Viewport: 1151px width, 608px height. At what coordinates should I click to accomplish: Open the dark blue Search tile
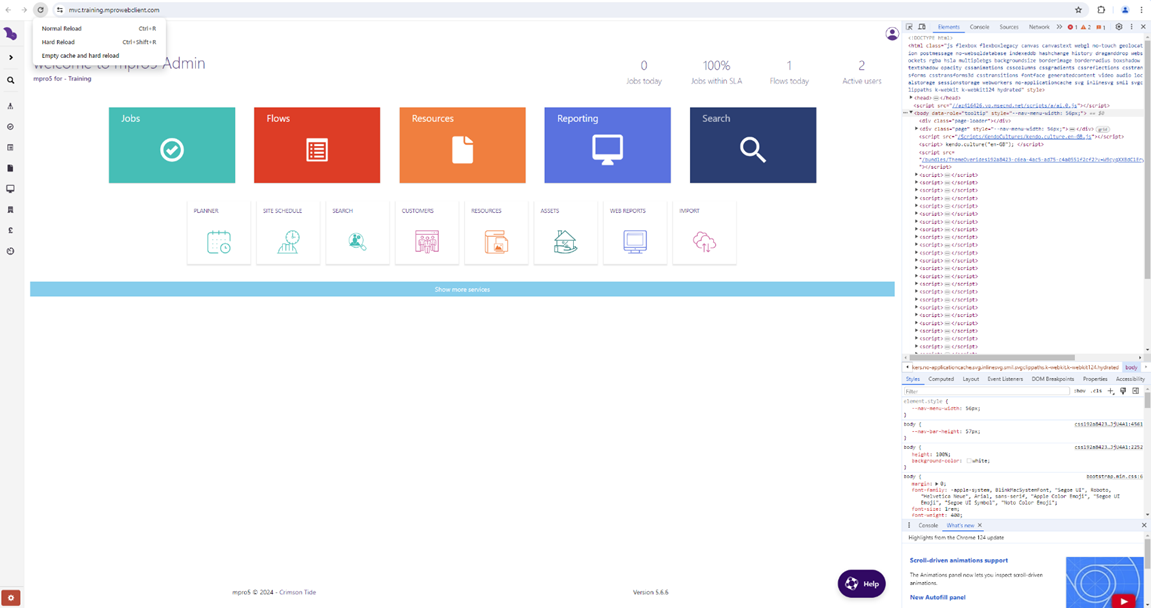coord(752,145)
